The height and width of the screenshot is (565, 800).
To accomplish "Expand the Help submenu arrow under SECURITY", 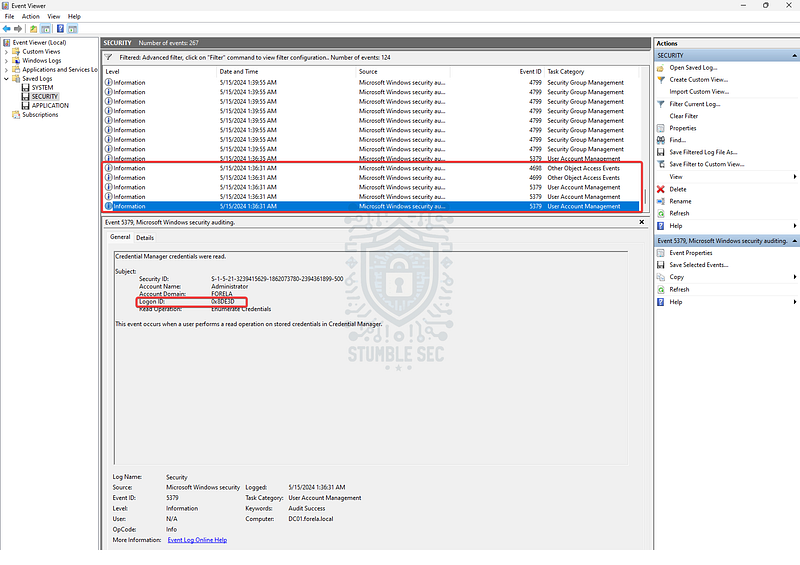I will pos(794,226).
